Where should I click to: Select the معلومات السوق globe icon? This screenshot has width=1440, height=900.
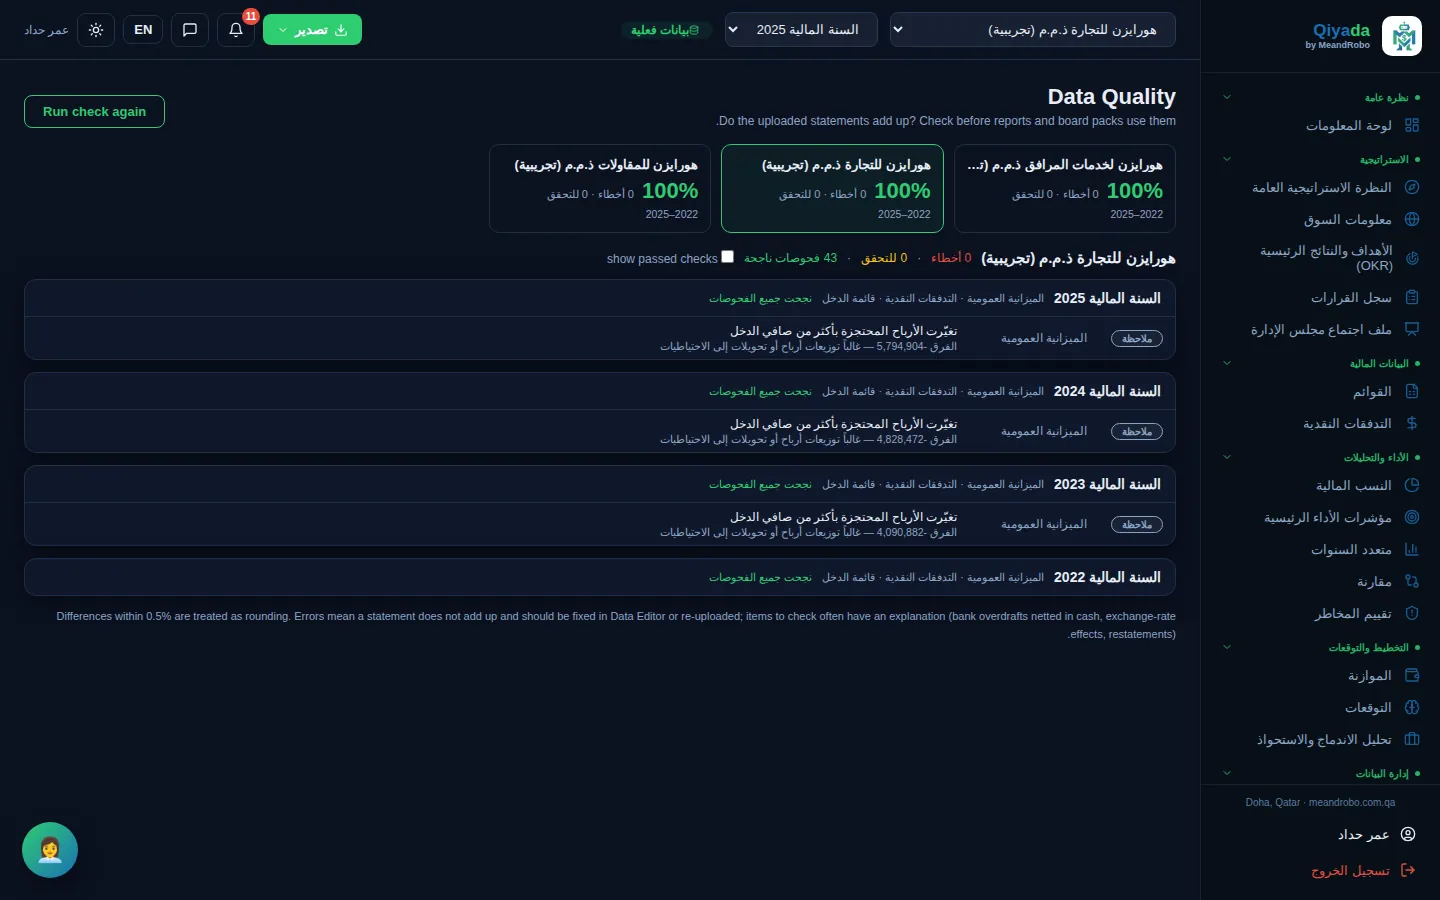[1412, 219]
